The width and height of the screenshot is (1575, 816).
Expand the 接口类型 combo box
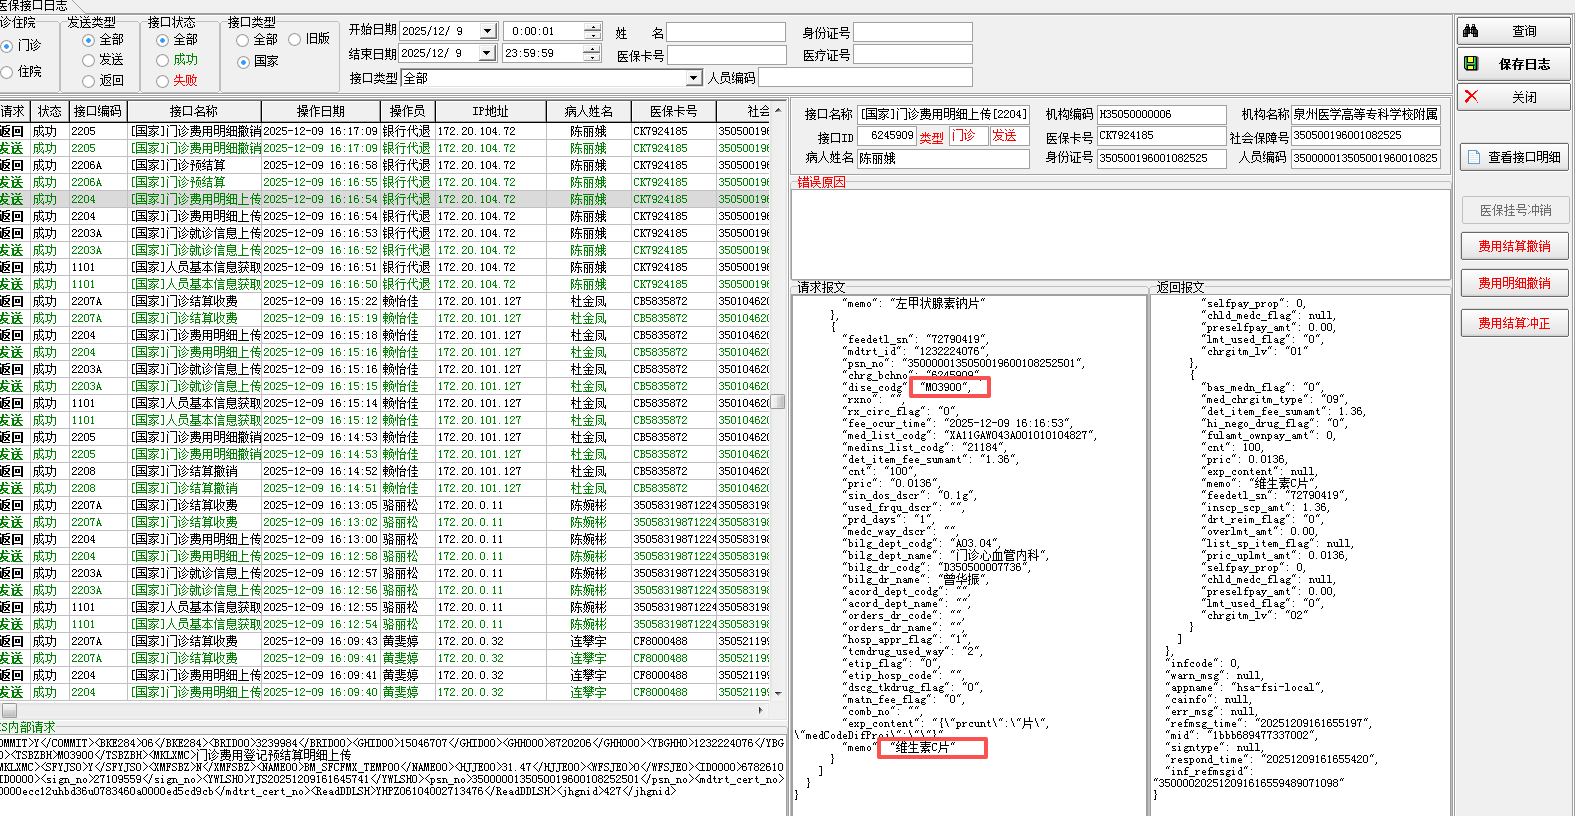pos(694,78)
